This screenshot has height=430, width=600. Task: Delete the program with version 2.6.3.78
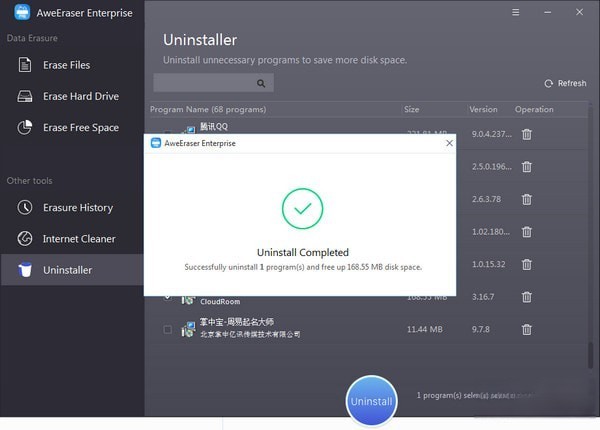[x=527, y=199]
